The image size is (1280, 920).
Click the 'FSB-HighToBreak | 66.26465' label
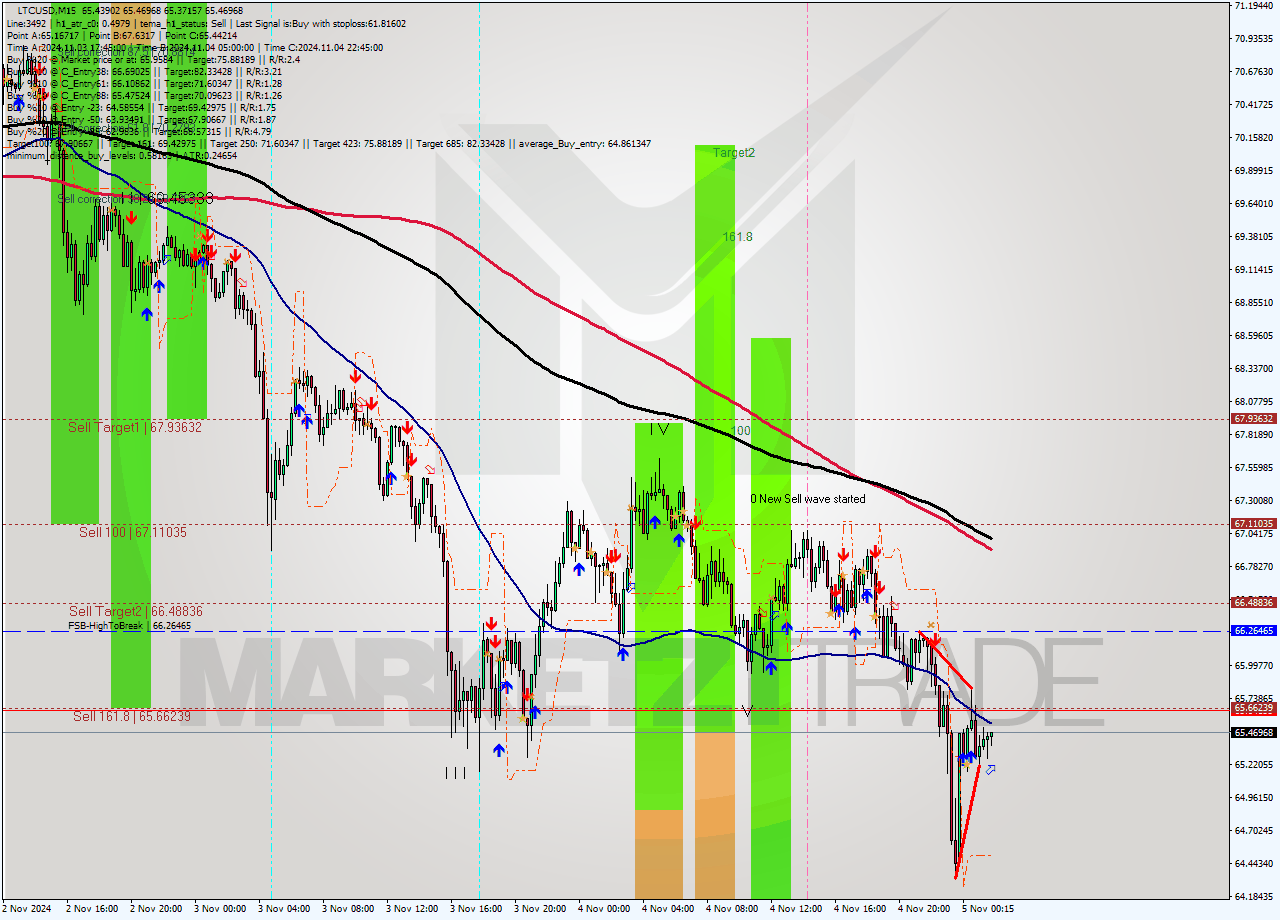[129, 625]
